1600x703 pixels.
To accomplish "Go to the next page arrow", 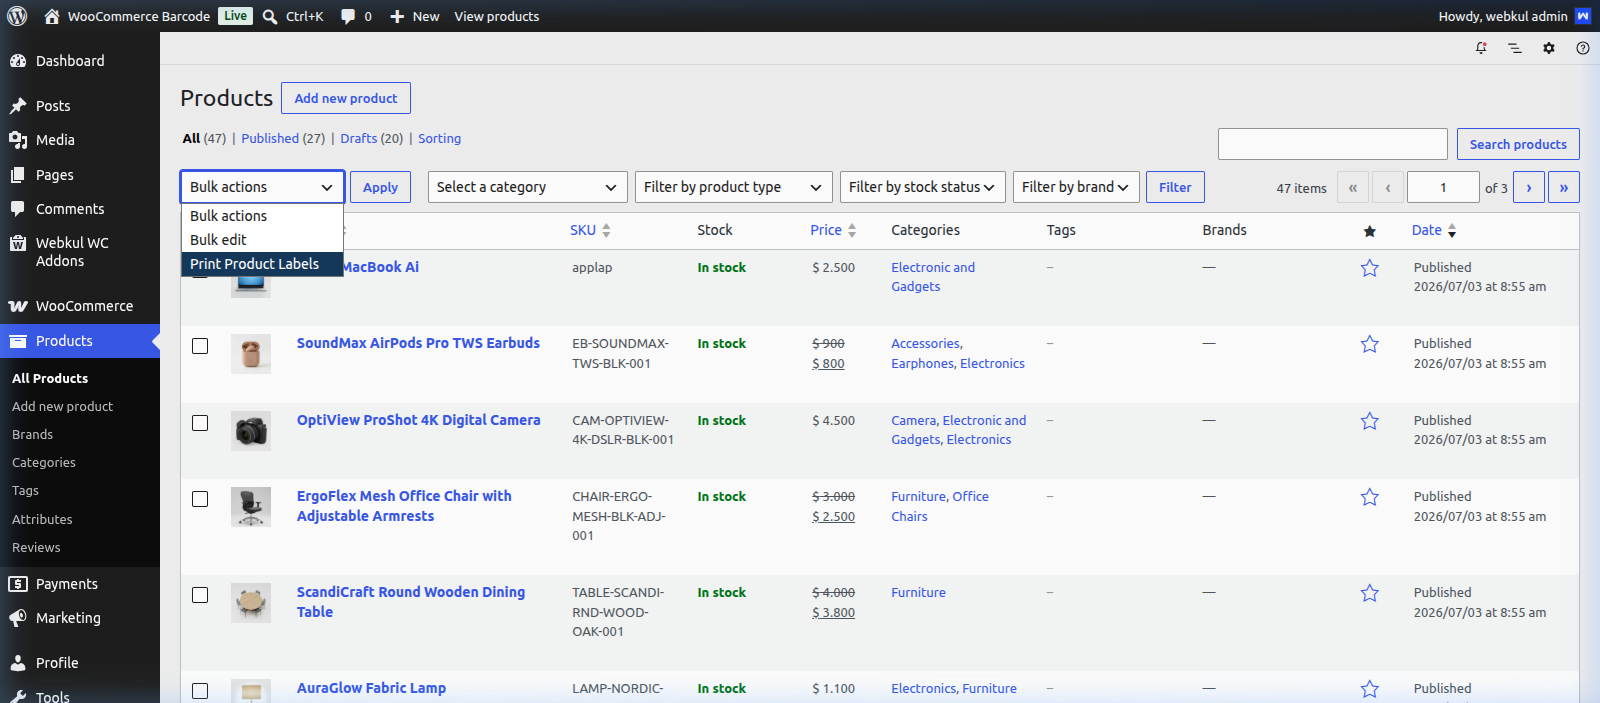I will [x=1529, y=187].
